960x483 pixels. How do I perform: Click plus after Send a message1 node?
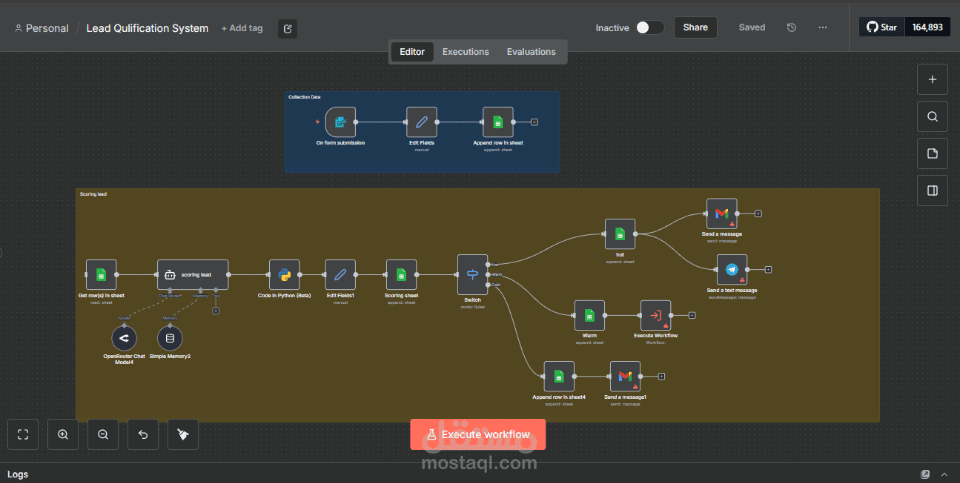tap(661, 376)
